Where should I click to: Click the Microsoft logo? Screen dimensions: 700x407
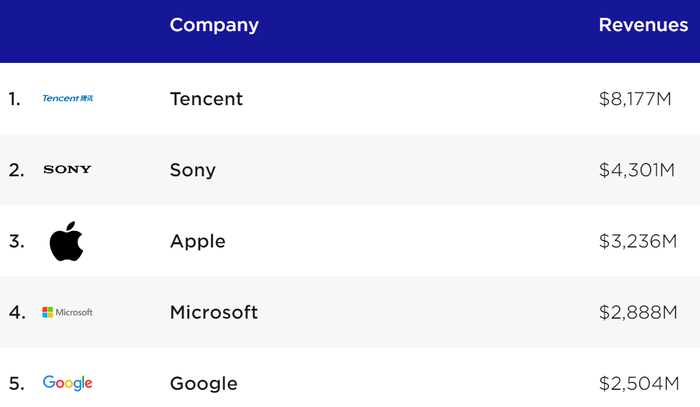pos(67,312)
